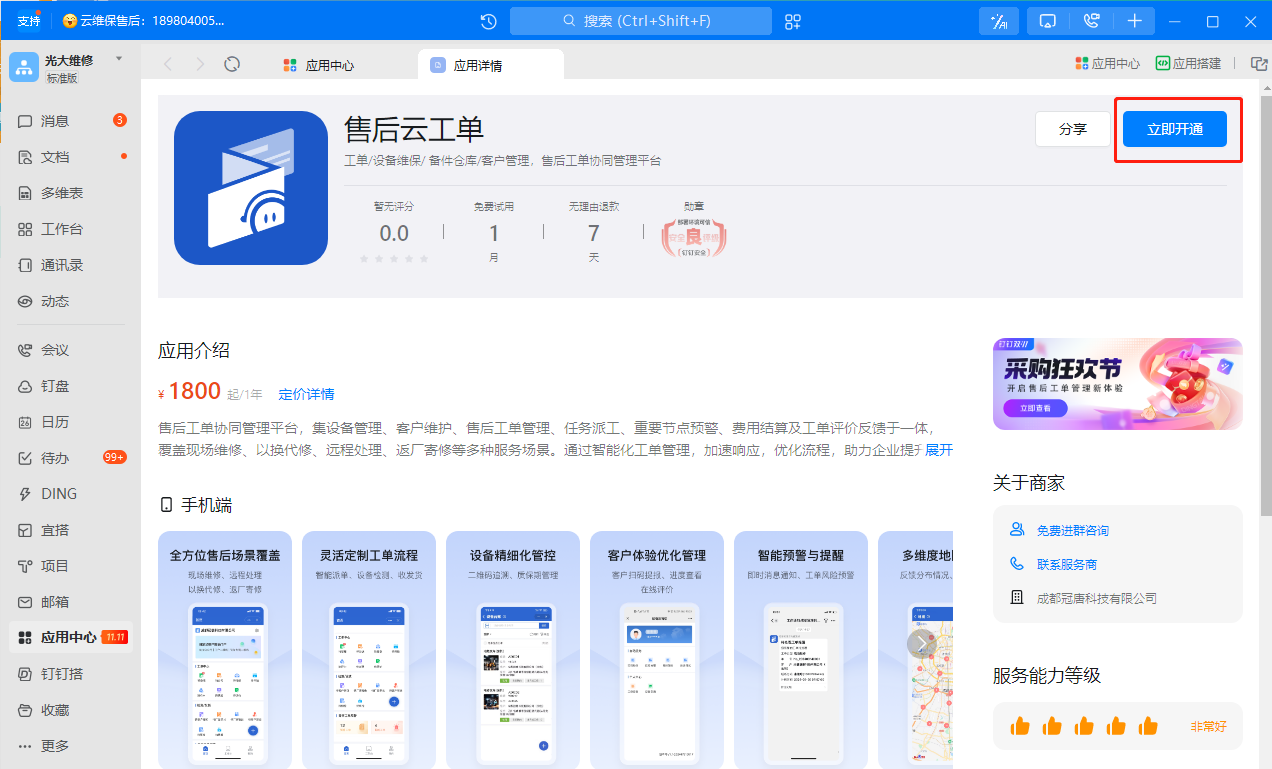The width and height of the screenshot is (1272, 769).
Task: Open 应用中心 link at top right
Action: pyautogui.click(x=1107, y=63)
